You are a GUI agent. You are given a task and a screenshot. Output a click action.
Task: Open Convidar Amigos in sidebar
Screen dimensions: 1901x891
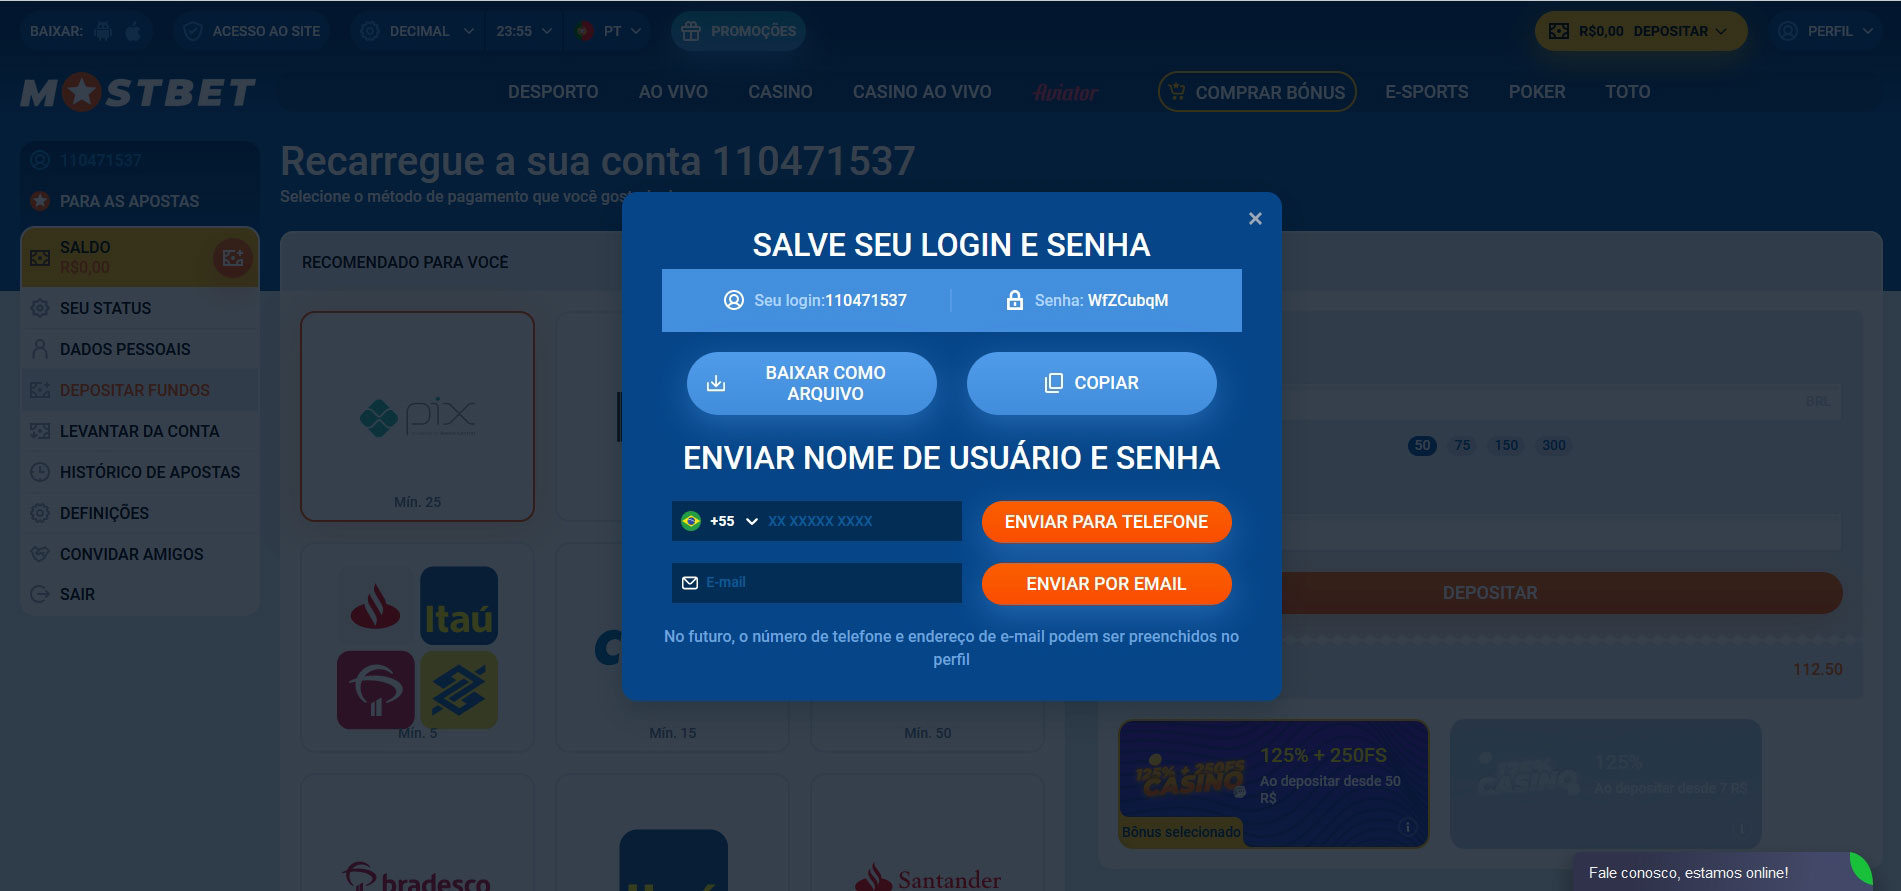(140, 554)
